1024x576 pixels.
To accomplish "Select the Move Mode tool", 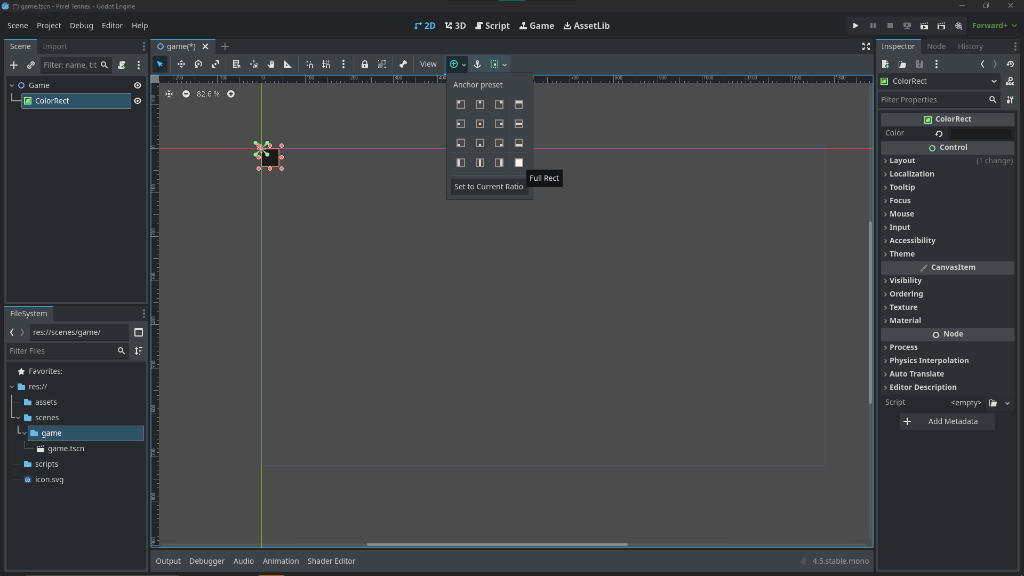I will [181, 64].
